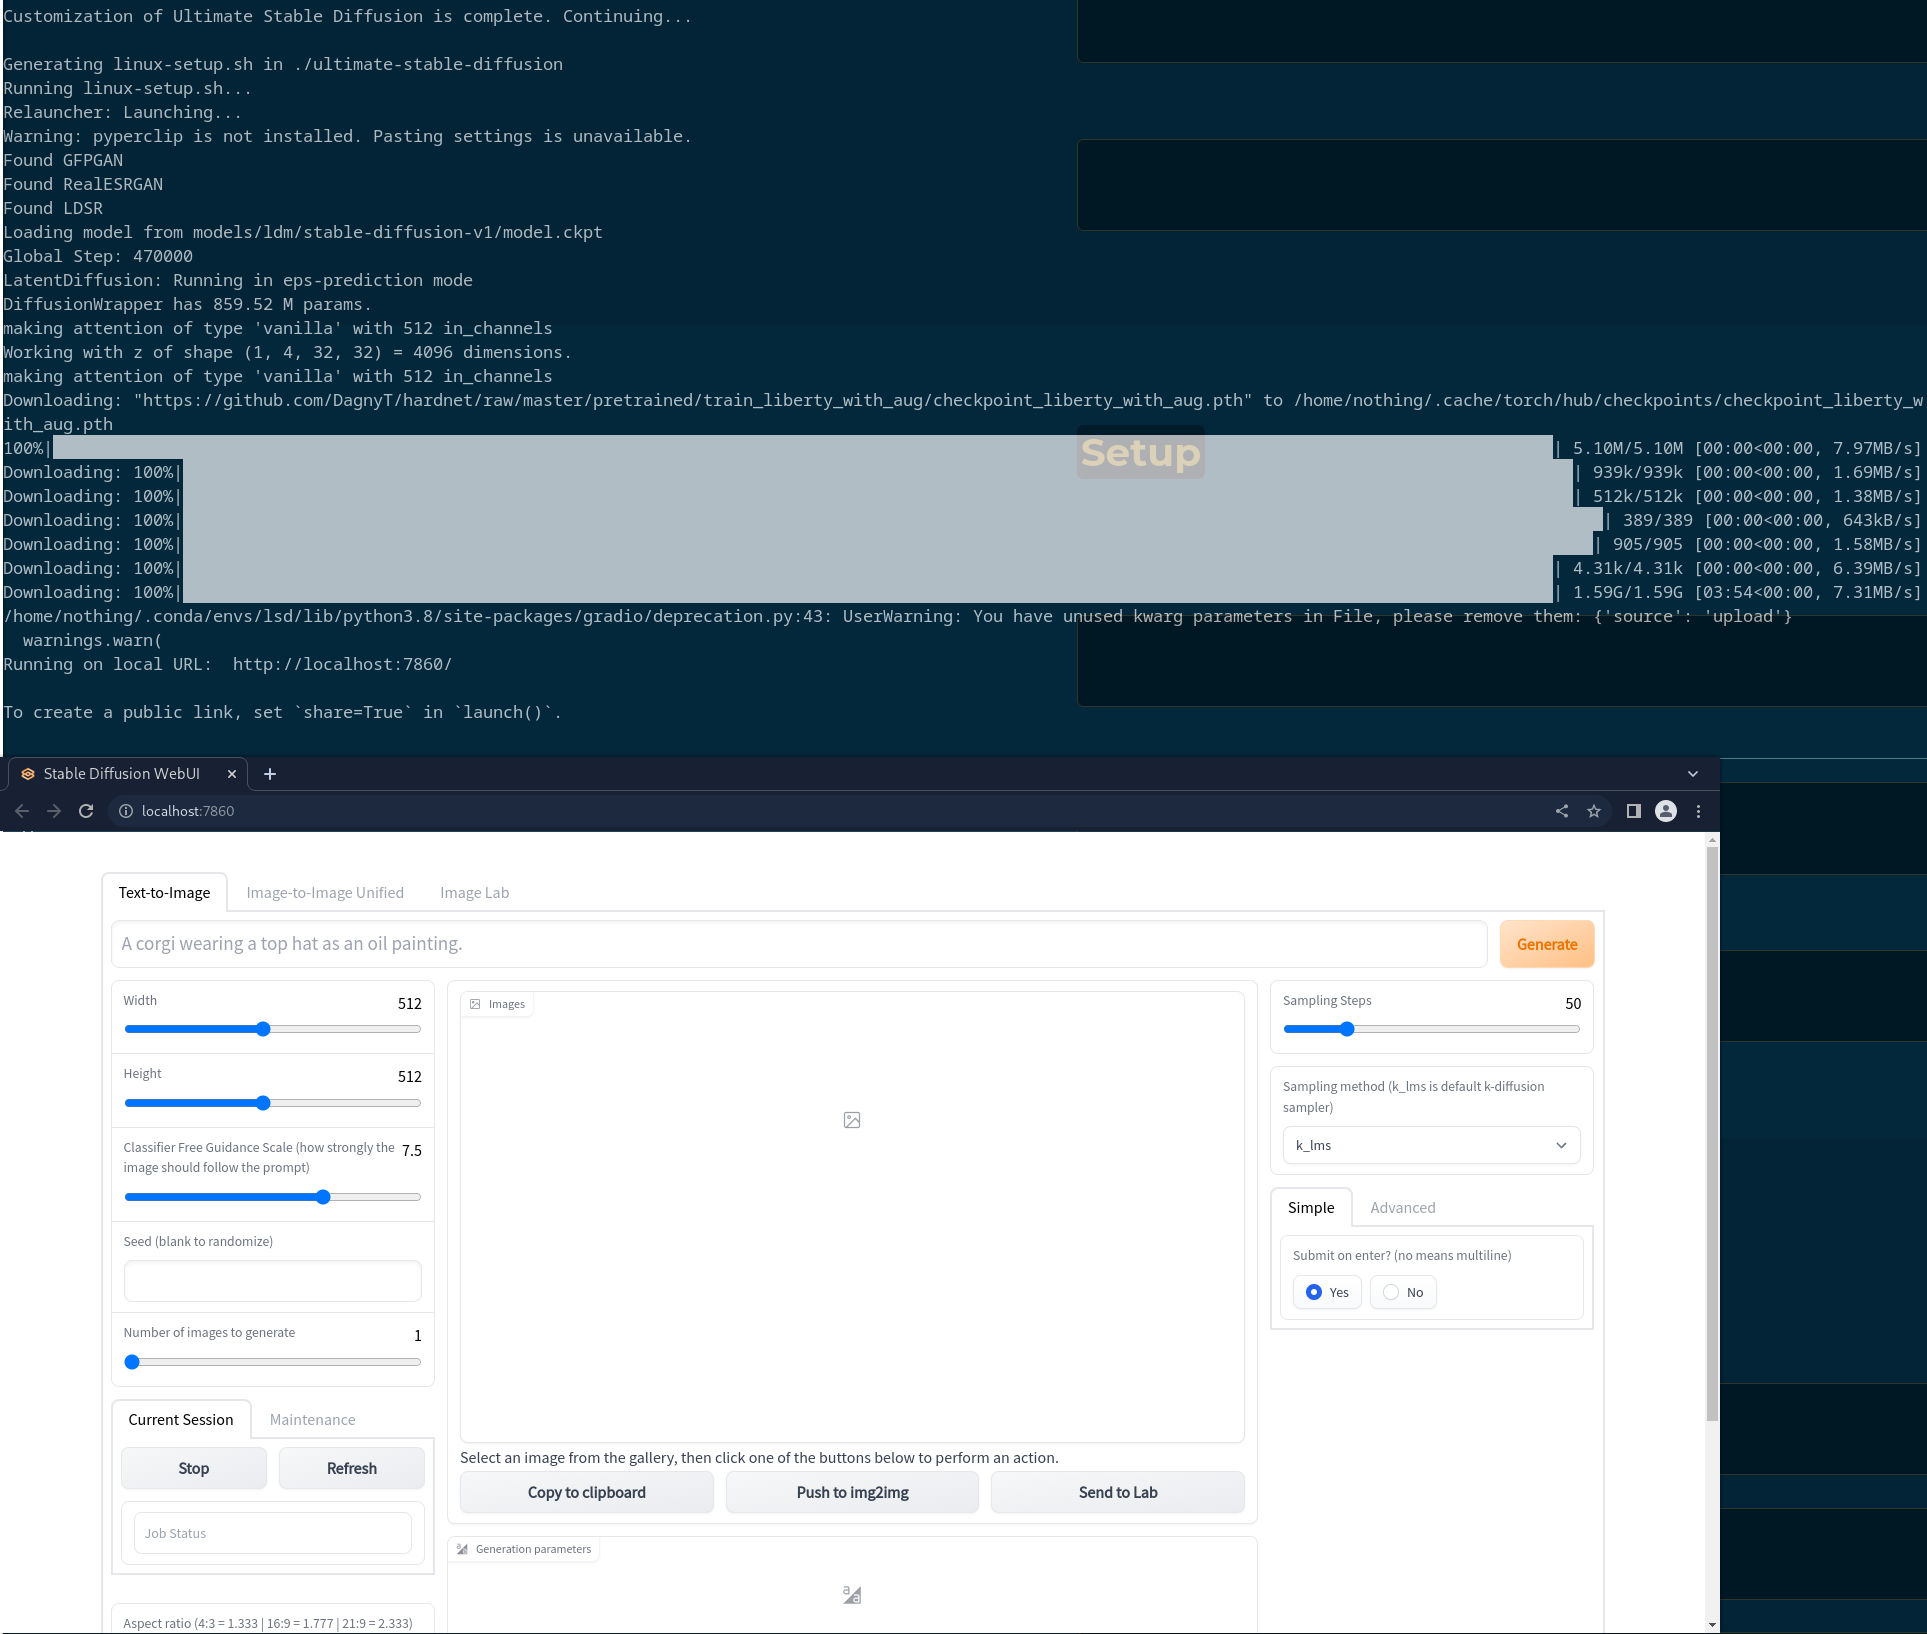Open the Advanced options tab
The image size is (1927, 1634).
[1402, 1208]
